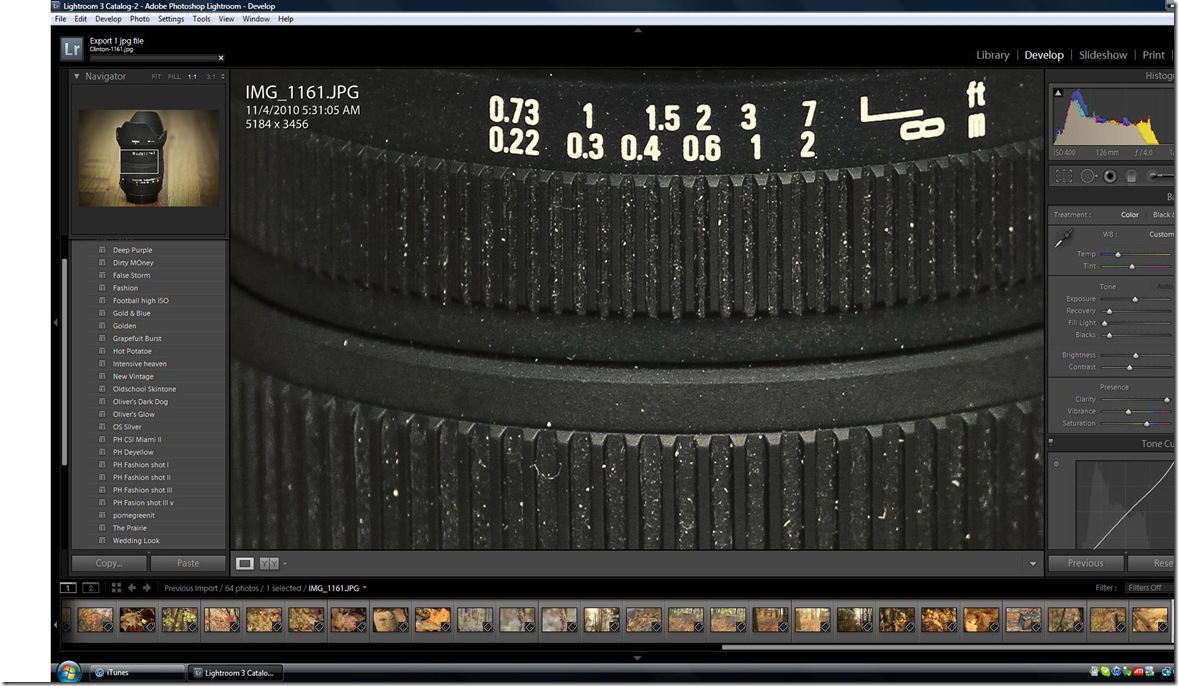1178x686 pixels.
Task: Select the Crop Overlay tool
Action: pyautogui.click(x=1064, y=176)
